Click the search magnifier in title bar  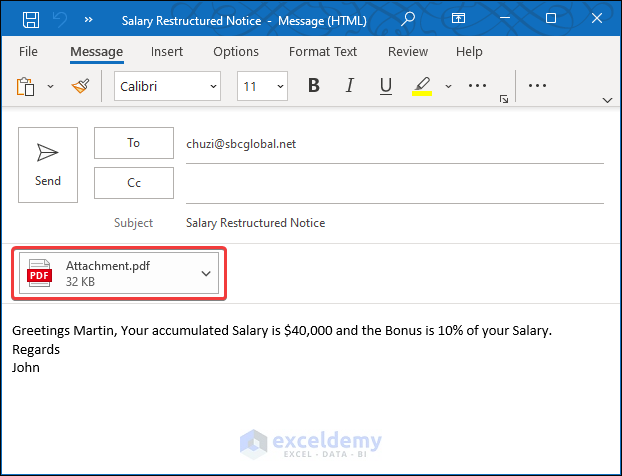pyautogui.click(x=407, y=18)
